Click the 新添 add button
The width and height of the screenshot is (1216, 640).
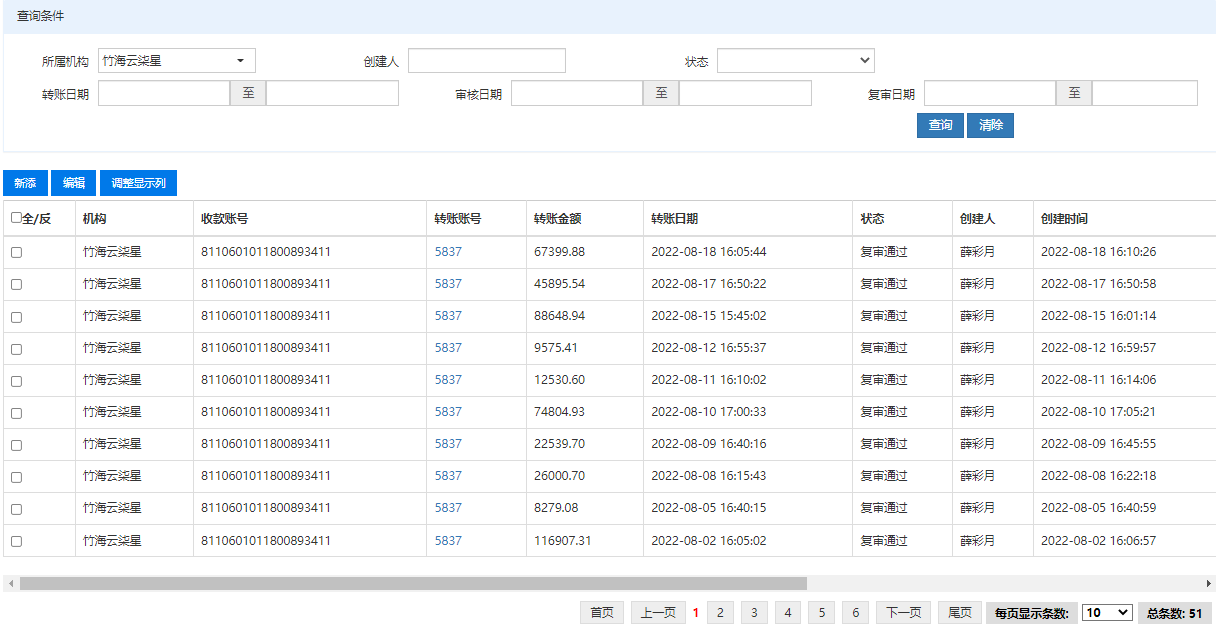click(x=25, y=183)
